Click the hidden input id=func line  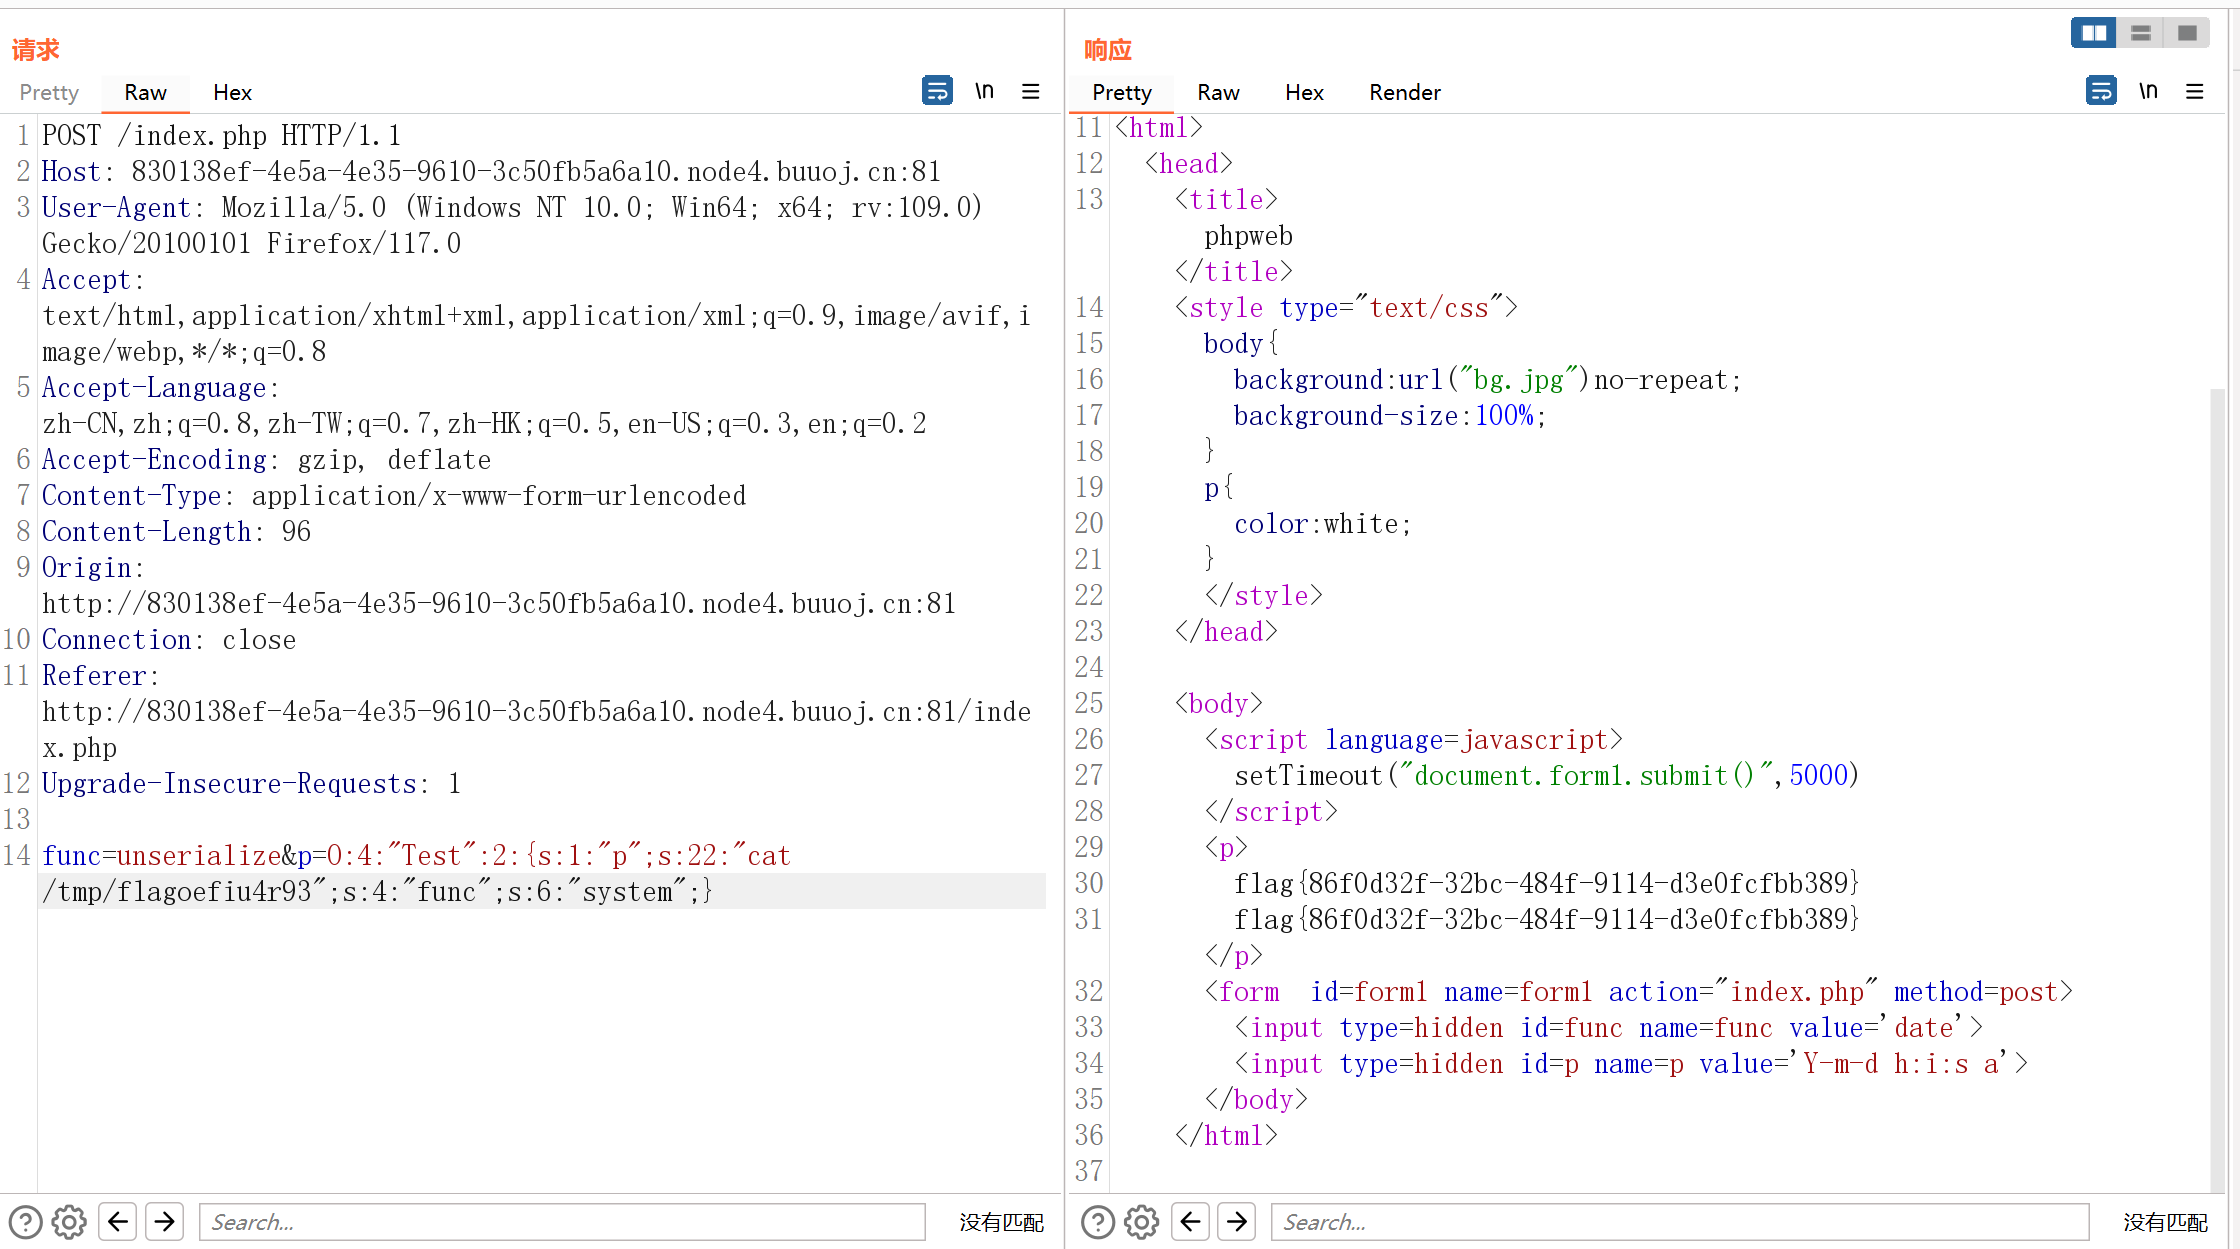click(1609, 1027)
